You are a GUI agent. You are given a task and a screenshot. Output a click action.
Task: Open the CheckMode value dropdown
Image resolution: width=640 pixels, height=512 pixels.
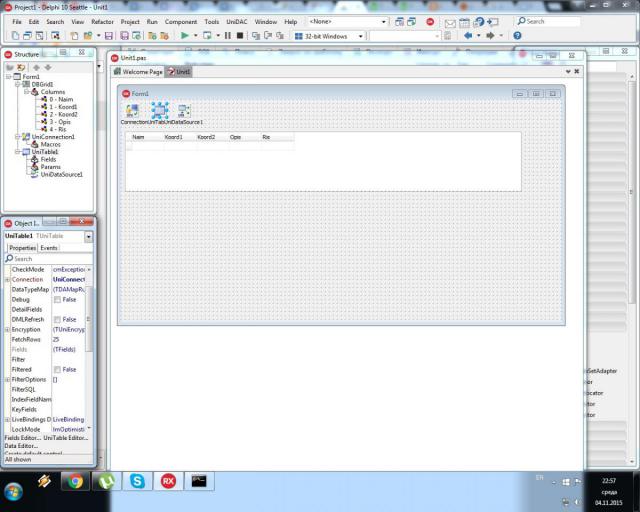click(89, 269)
